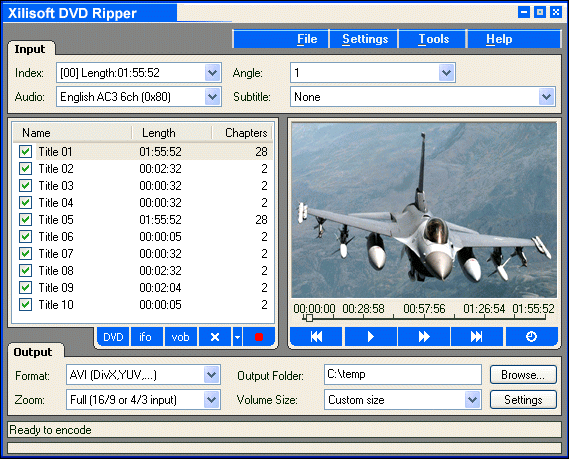Uncheck Title 06 checkbox
The image size is (569, 459).
pos(25,237)
